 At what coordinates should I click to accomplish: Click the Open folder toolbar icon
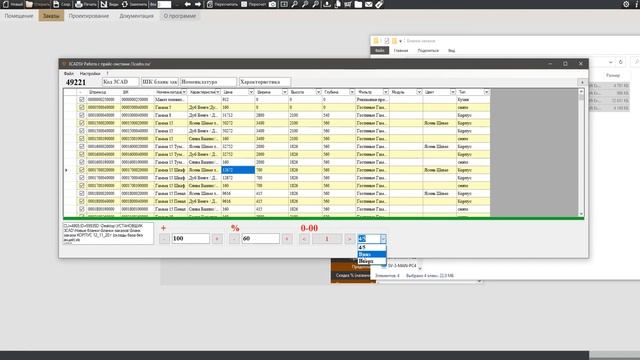coord(29,4)
